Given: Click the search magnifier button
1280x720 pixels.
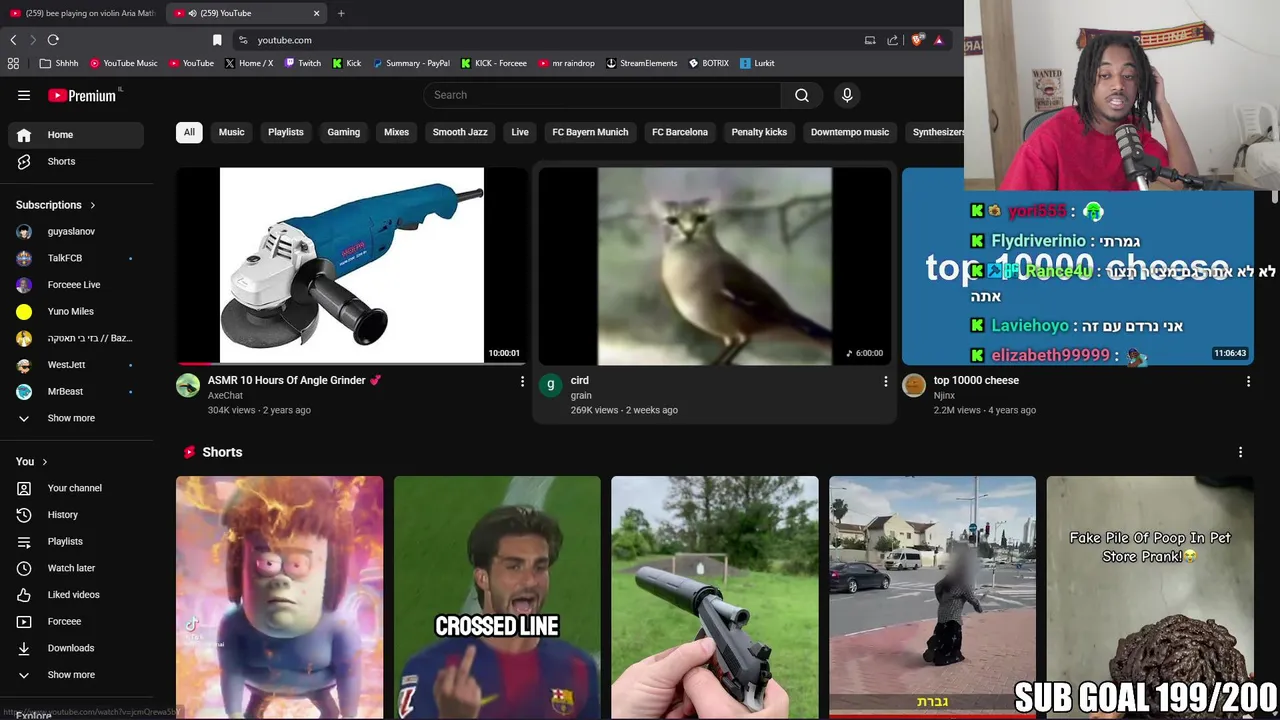Looking at the screenshot, I should point(802,95).
